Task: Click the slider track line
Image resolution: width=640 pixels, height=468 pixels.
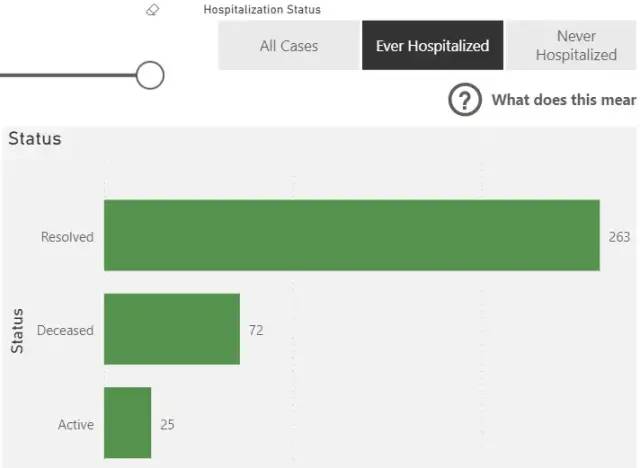Action: pos(68,75)
